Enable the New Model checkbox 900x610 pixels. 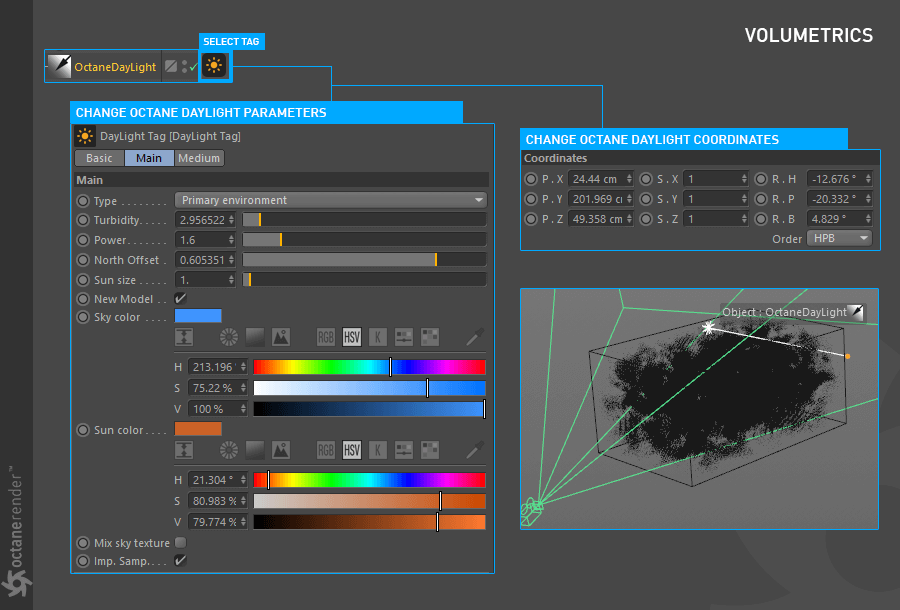[180, 298]
